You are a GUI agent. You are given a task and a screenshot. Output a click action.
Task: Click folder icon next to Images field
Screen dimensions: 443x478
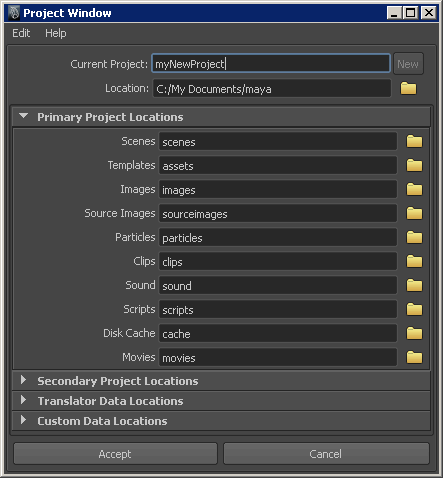414,189
